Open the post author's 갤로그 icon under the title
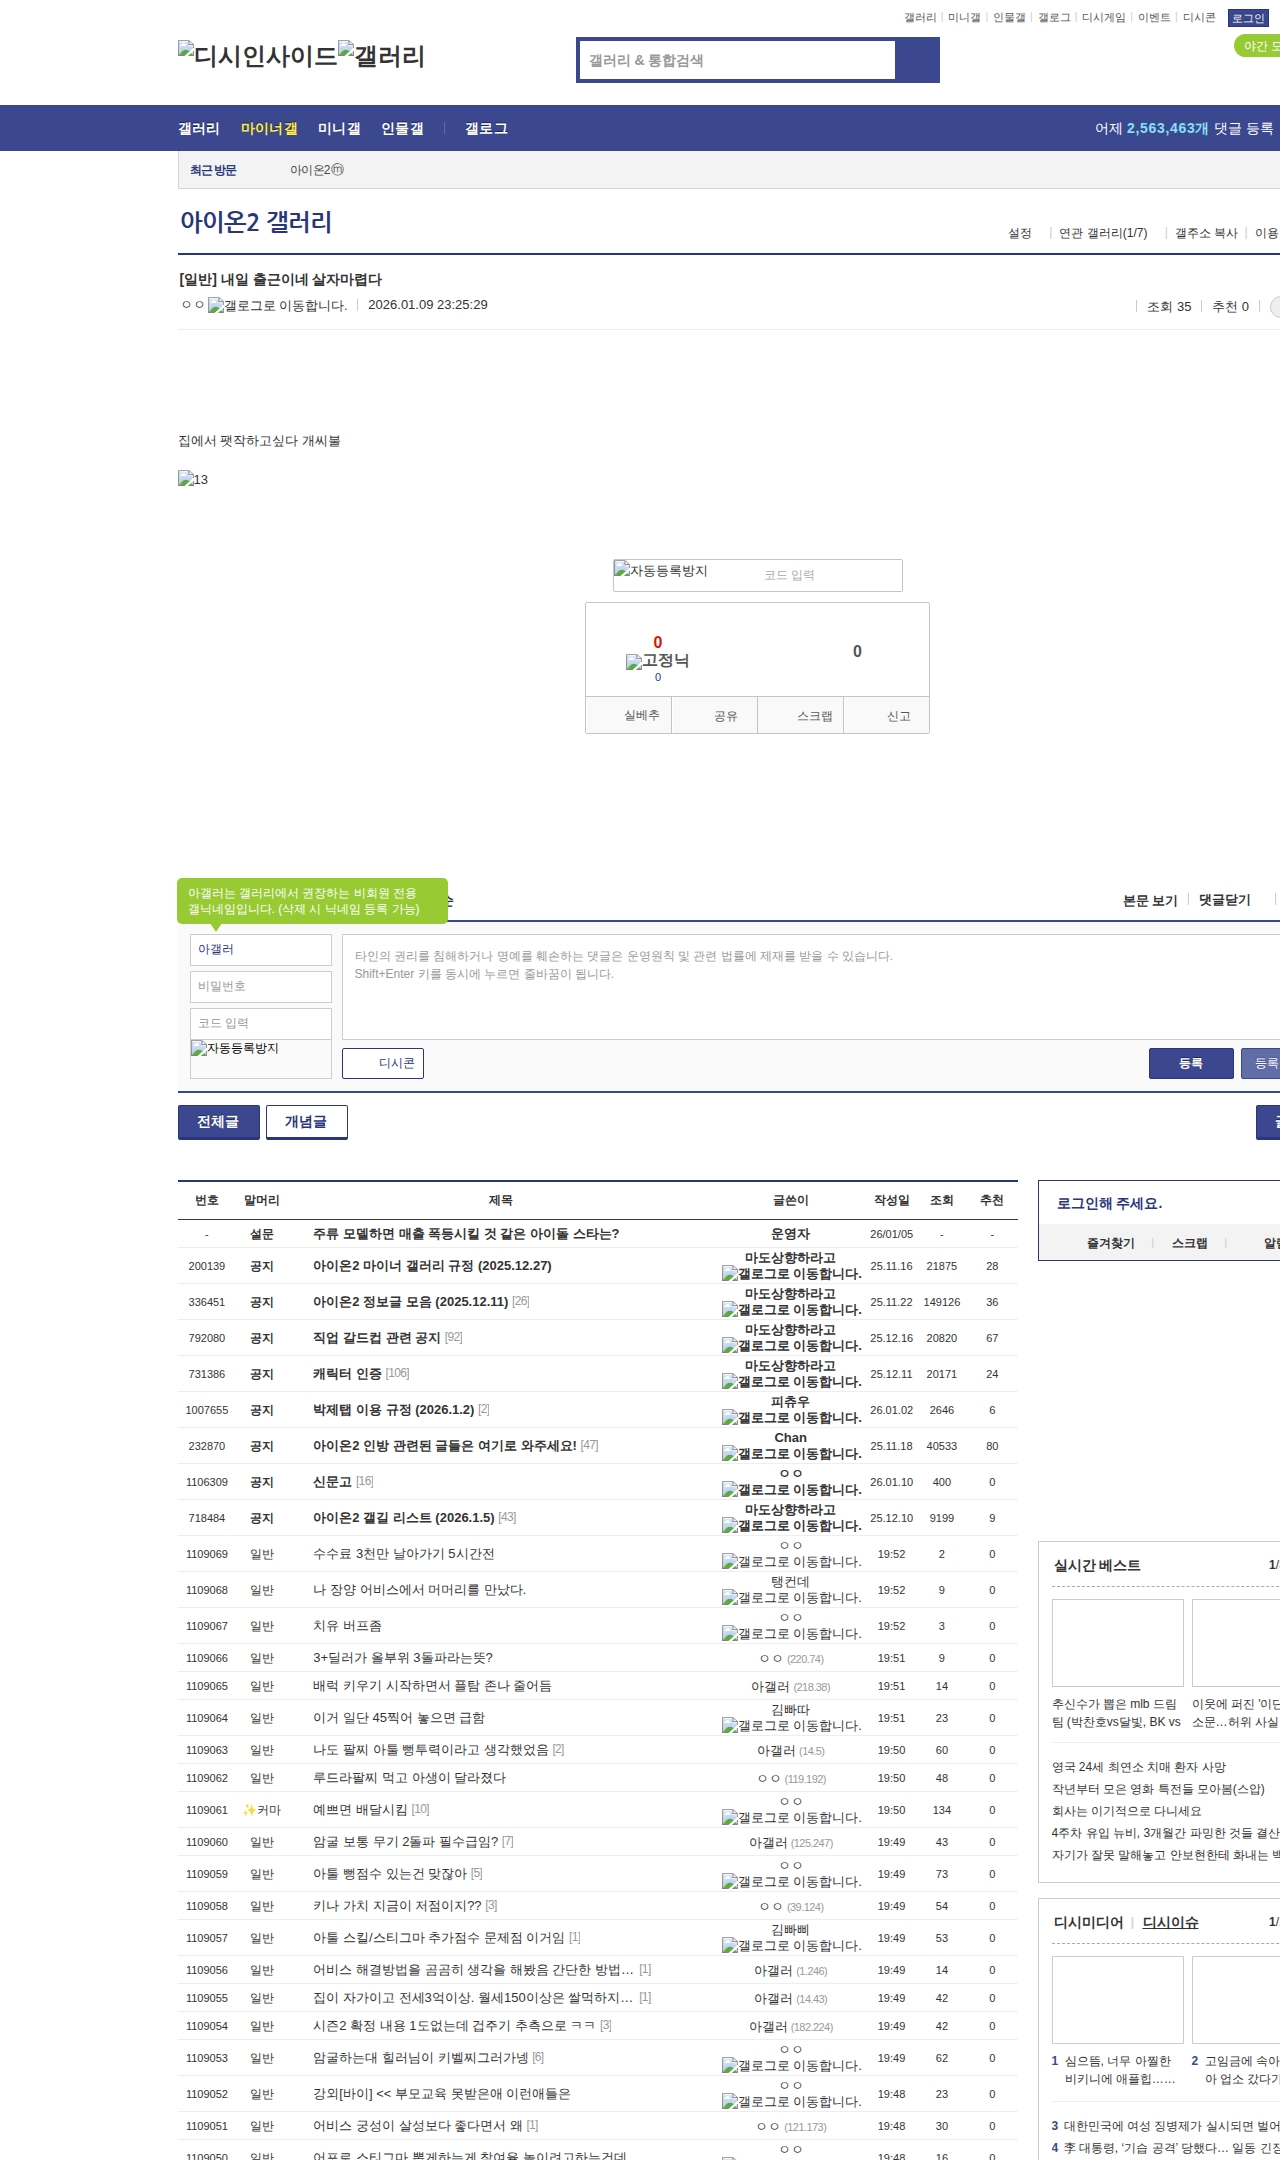Image resolution: width=1280 pixels, height=2160 pixels. (278, 306)
